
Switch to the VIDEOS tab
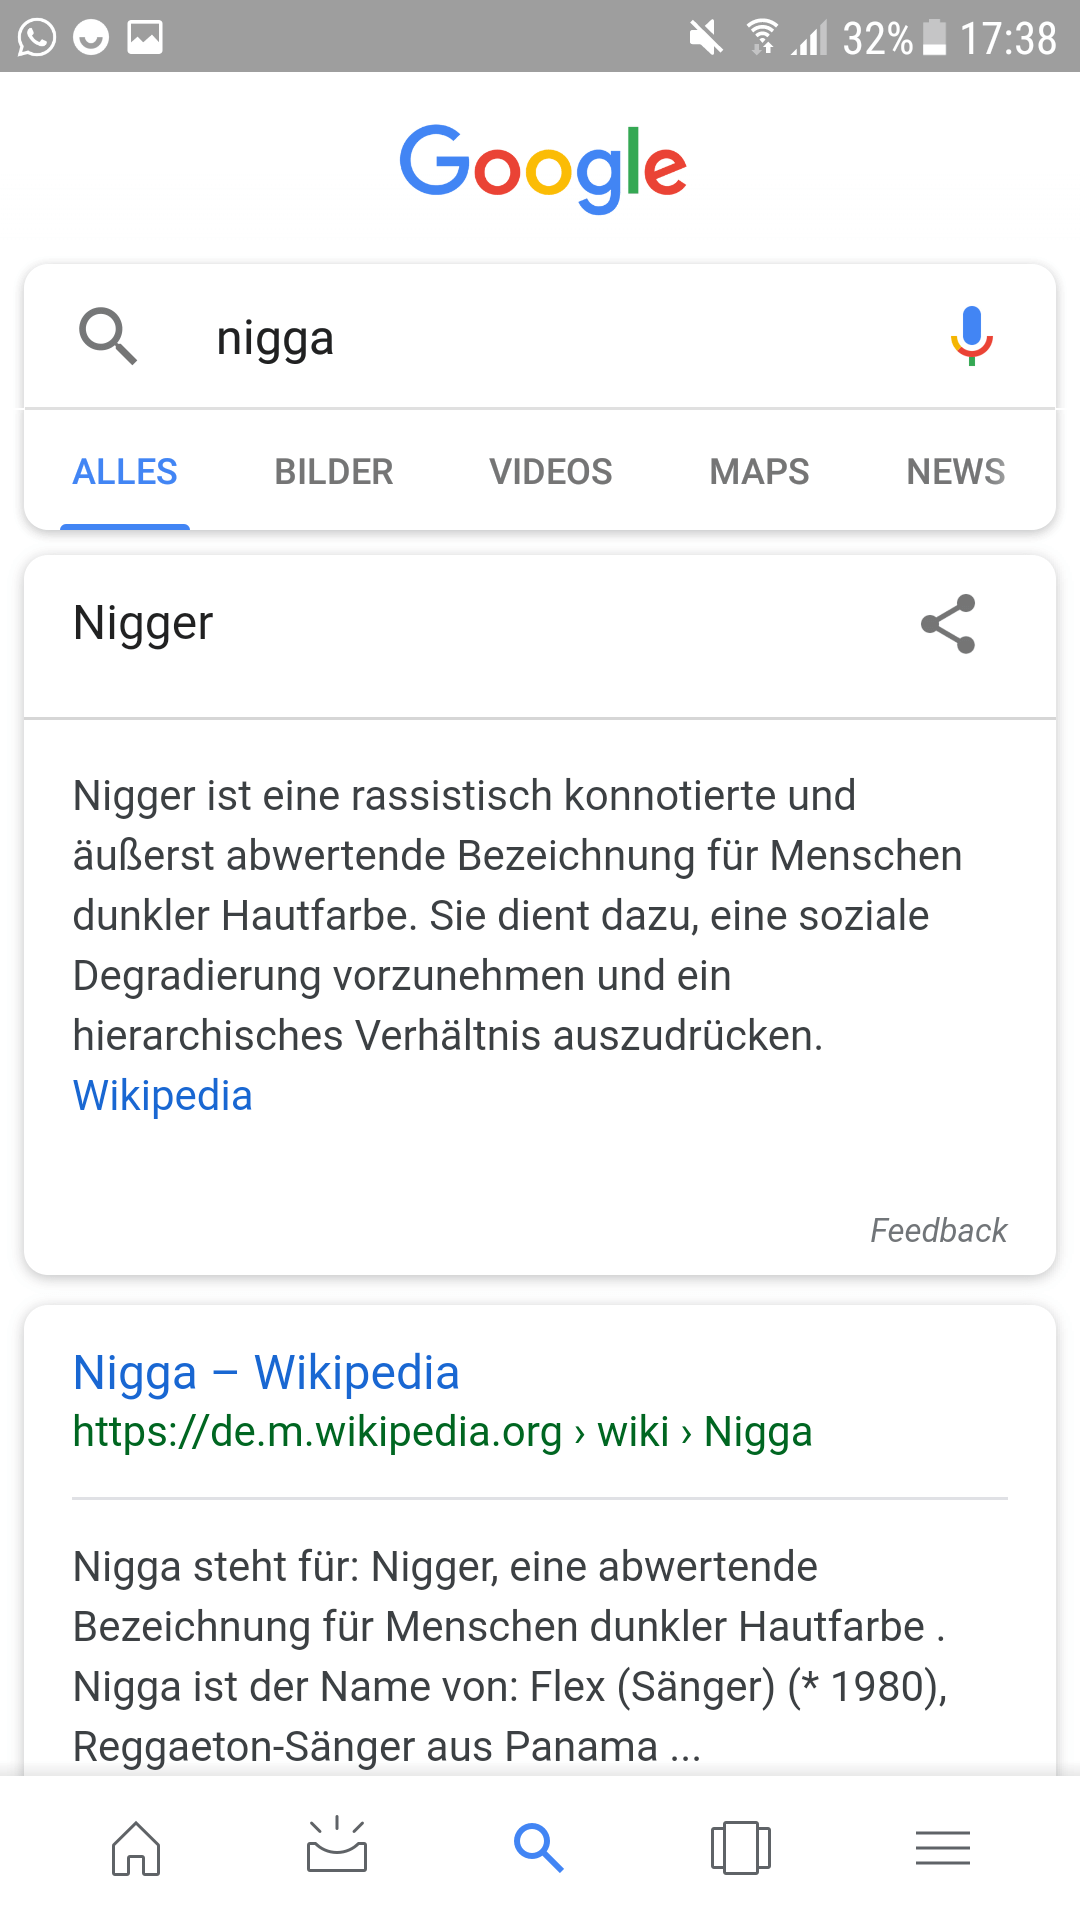(551, 471)
